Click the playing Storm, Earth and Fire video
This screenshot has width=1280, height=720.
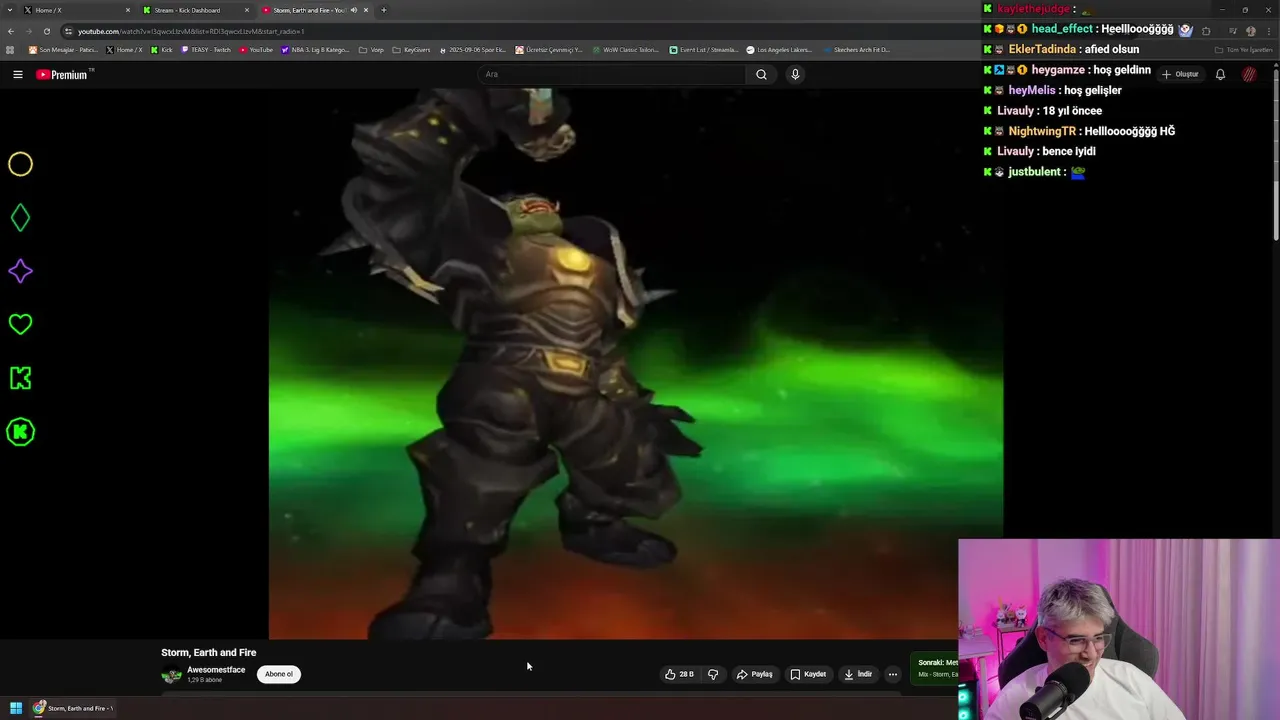[635, 364]
